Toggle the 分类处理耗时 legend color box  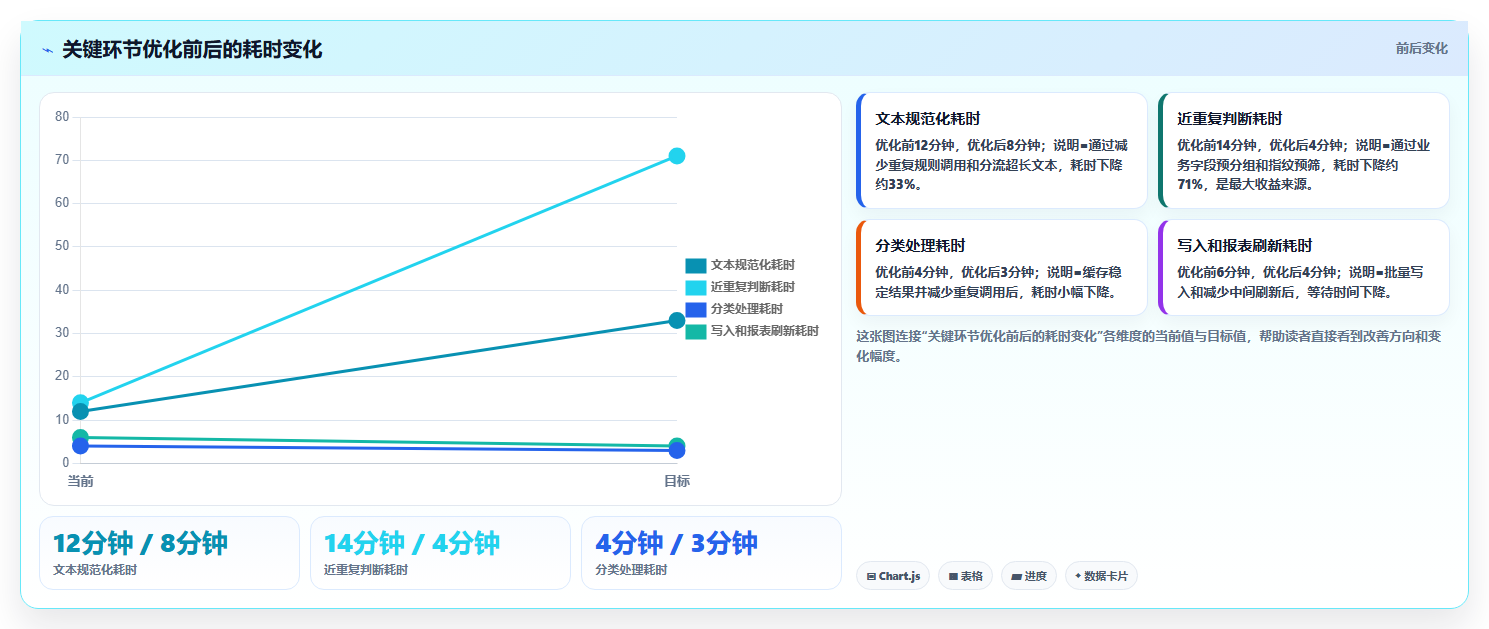coord(696,309)
